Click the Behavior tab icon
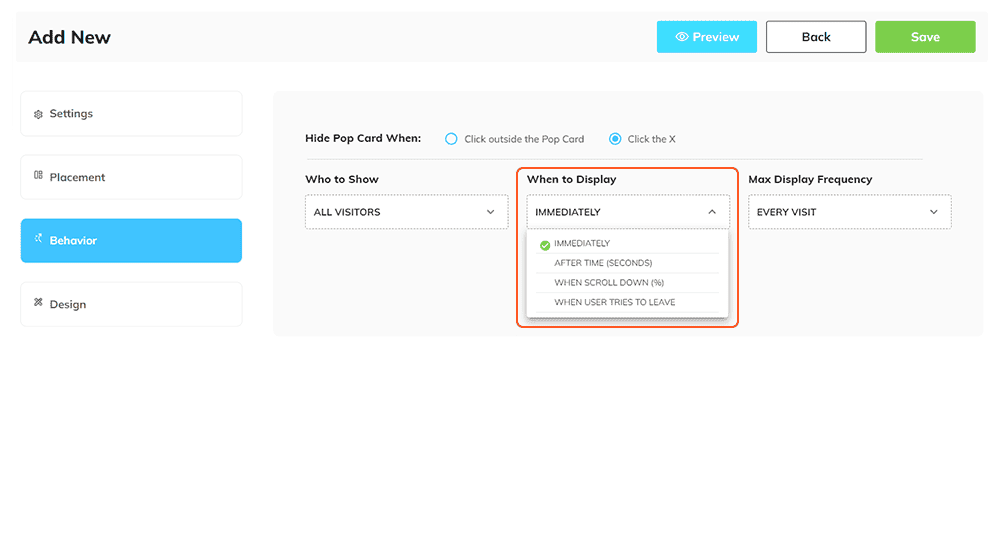 (x=38, y=238)
